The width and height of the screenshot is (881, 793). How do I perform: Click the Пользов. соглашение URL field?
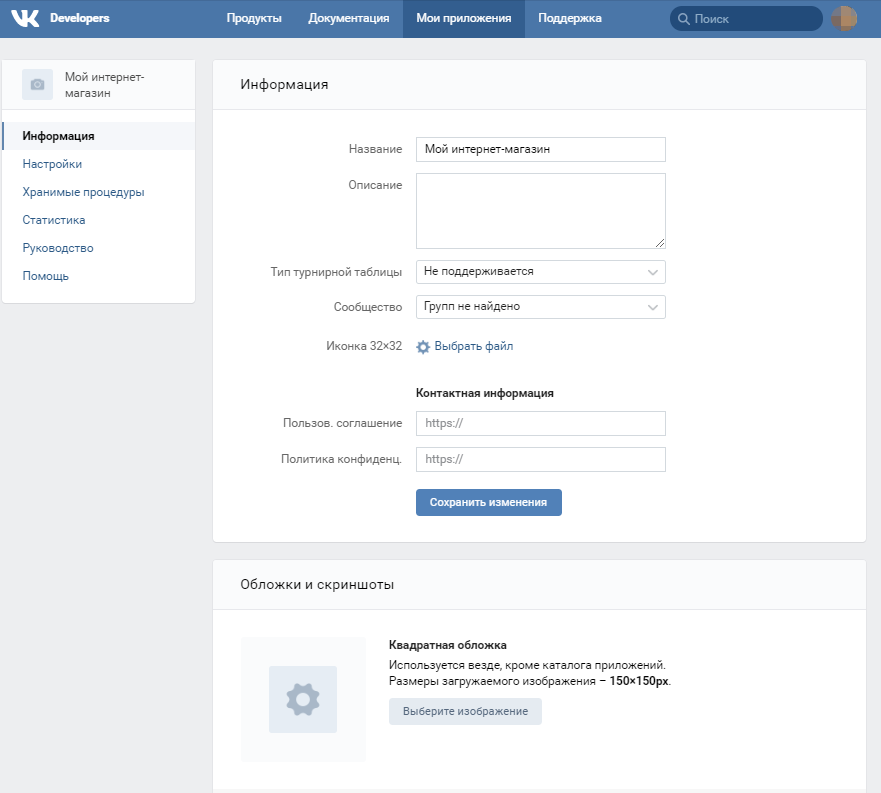click(x=540, y=423)
